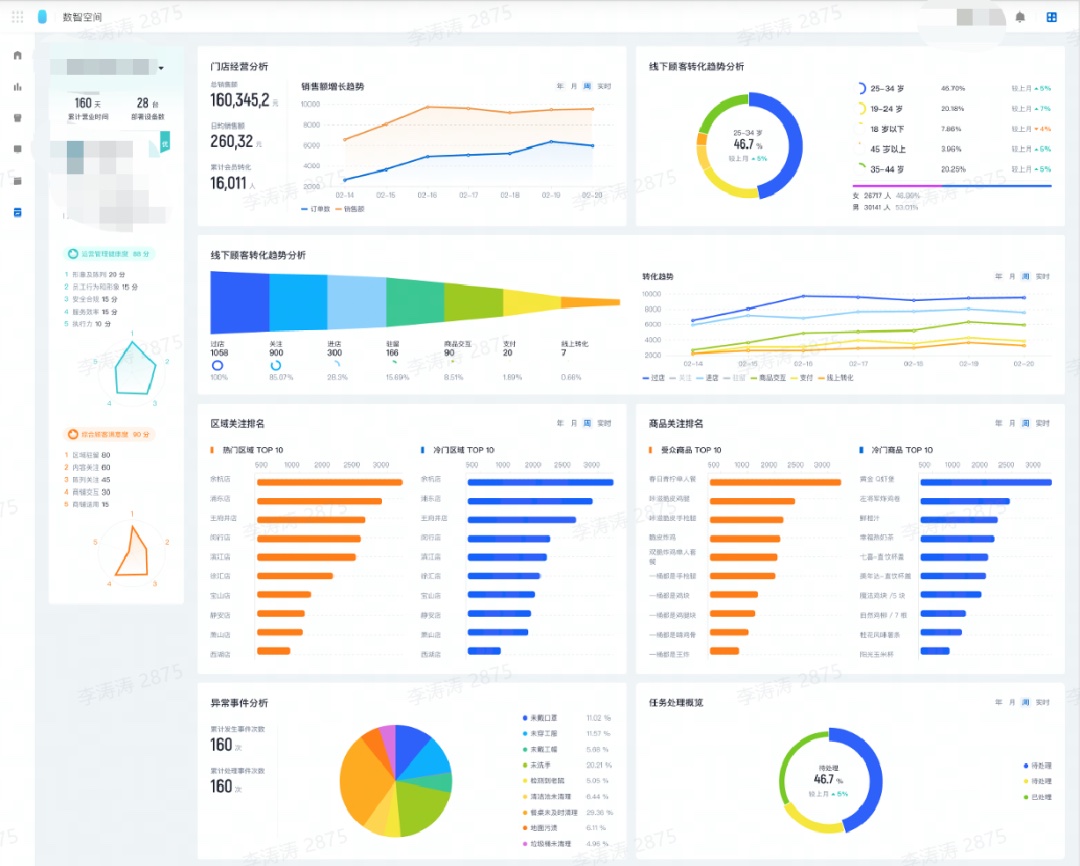Click the dark blue 过店 funnel segment

pos(239,302)
